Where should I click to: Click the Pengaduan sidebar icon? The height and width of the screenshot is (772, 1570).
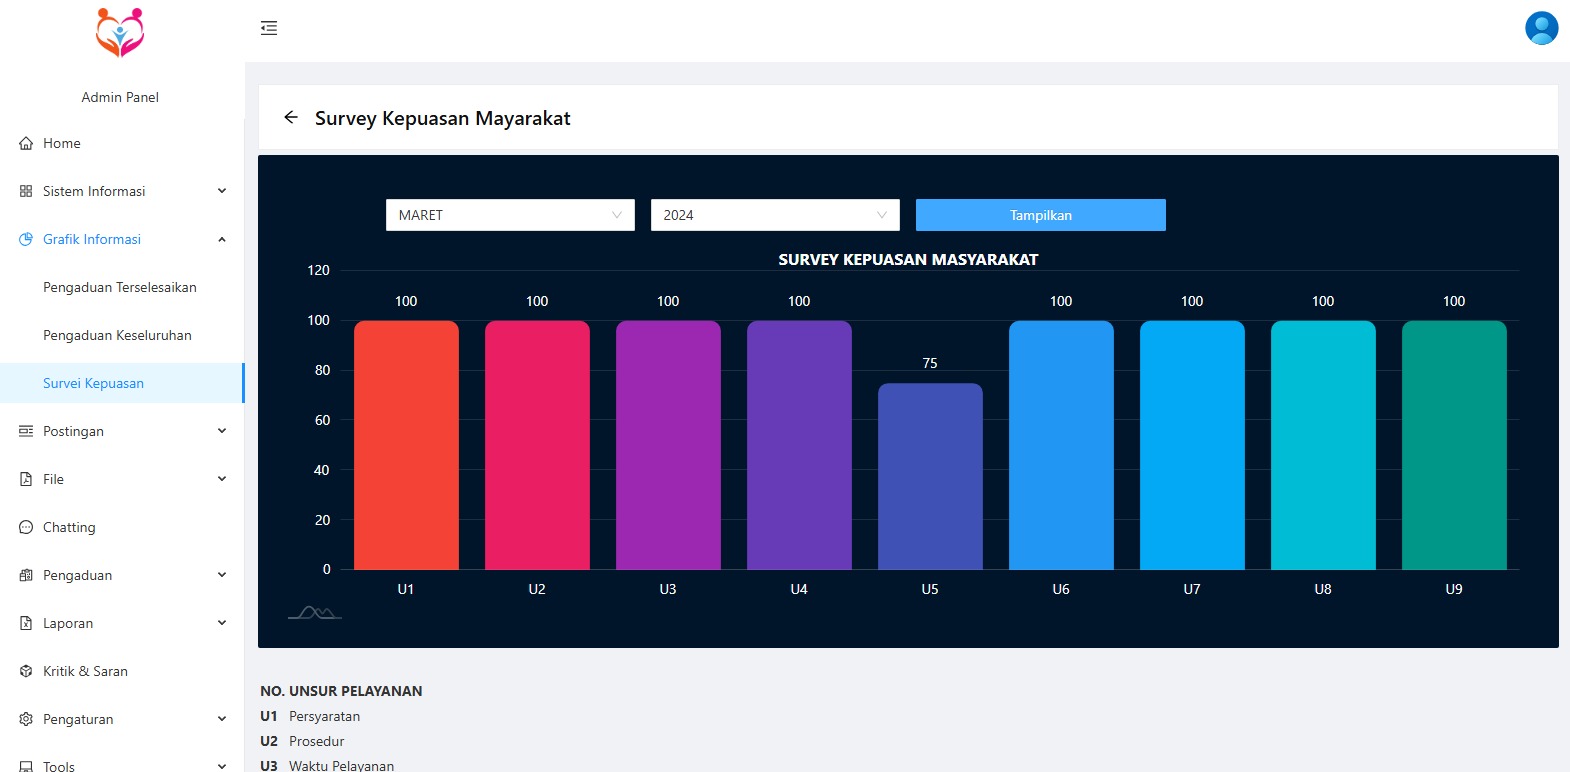26,575
